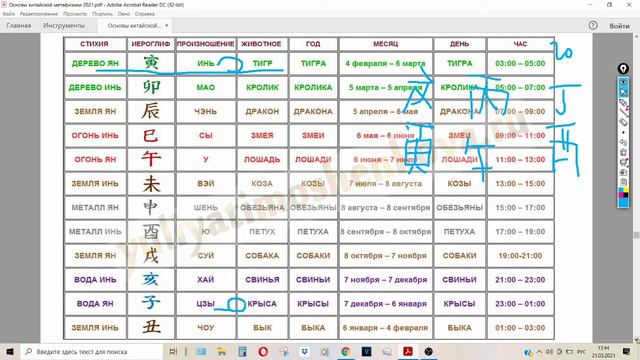The width and height of the screenshot is (640, 360).
Task: Click the 7 ноября – 7 декабря cell
Action: [385, 280]
